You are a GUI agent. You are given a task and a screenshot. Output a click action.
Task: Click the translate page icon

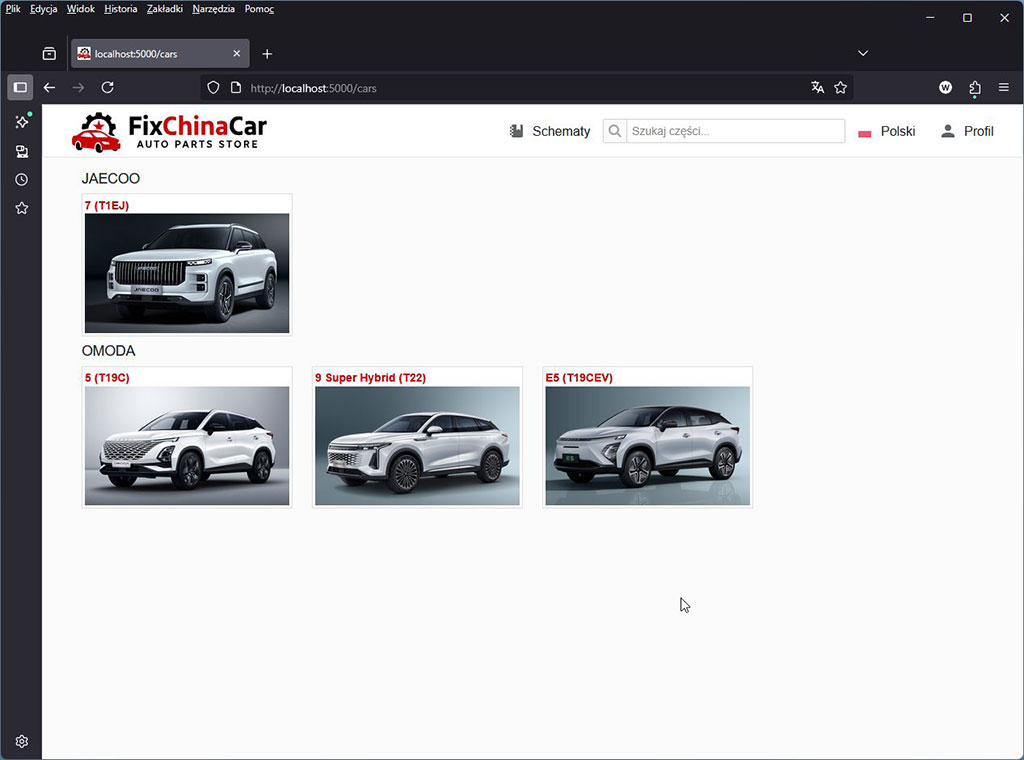(x=819, y=88)
